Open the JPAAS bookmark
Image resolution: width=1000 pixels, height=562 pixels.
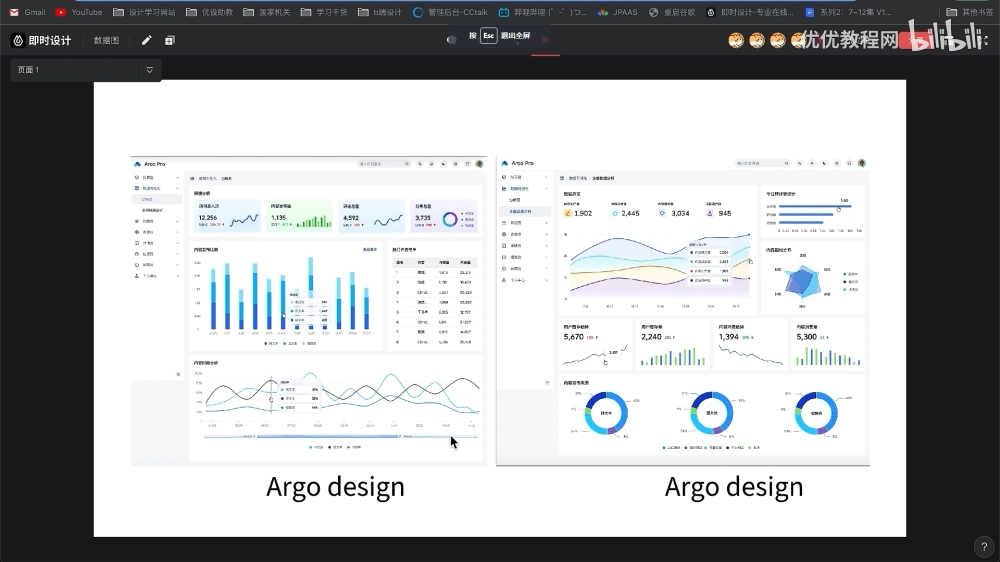(617, 12)
